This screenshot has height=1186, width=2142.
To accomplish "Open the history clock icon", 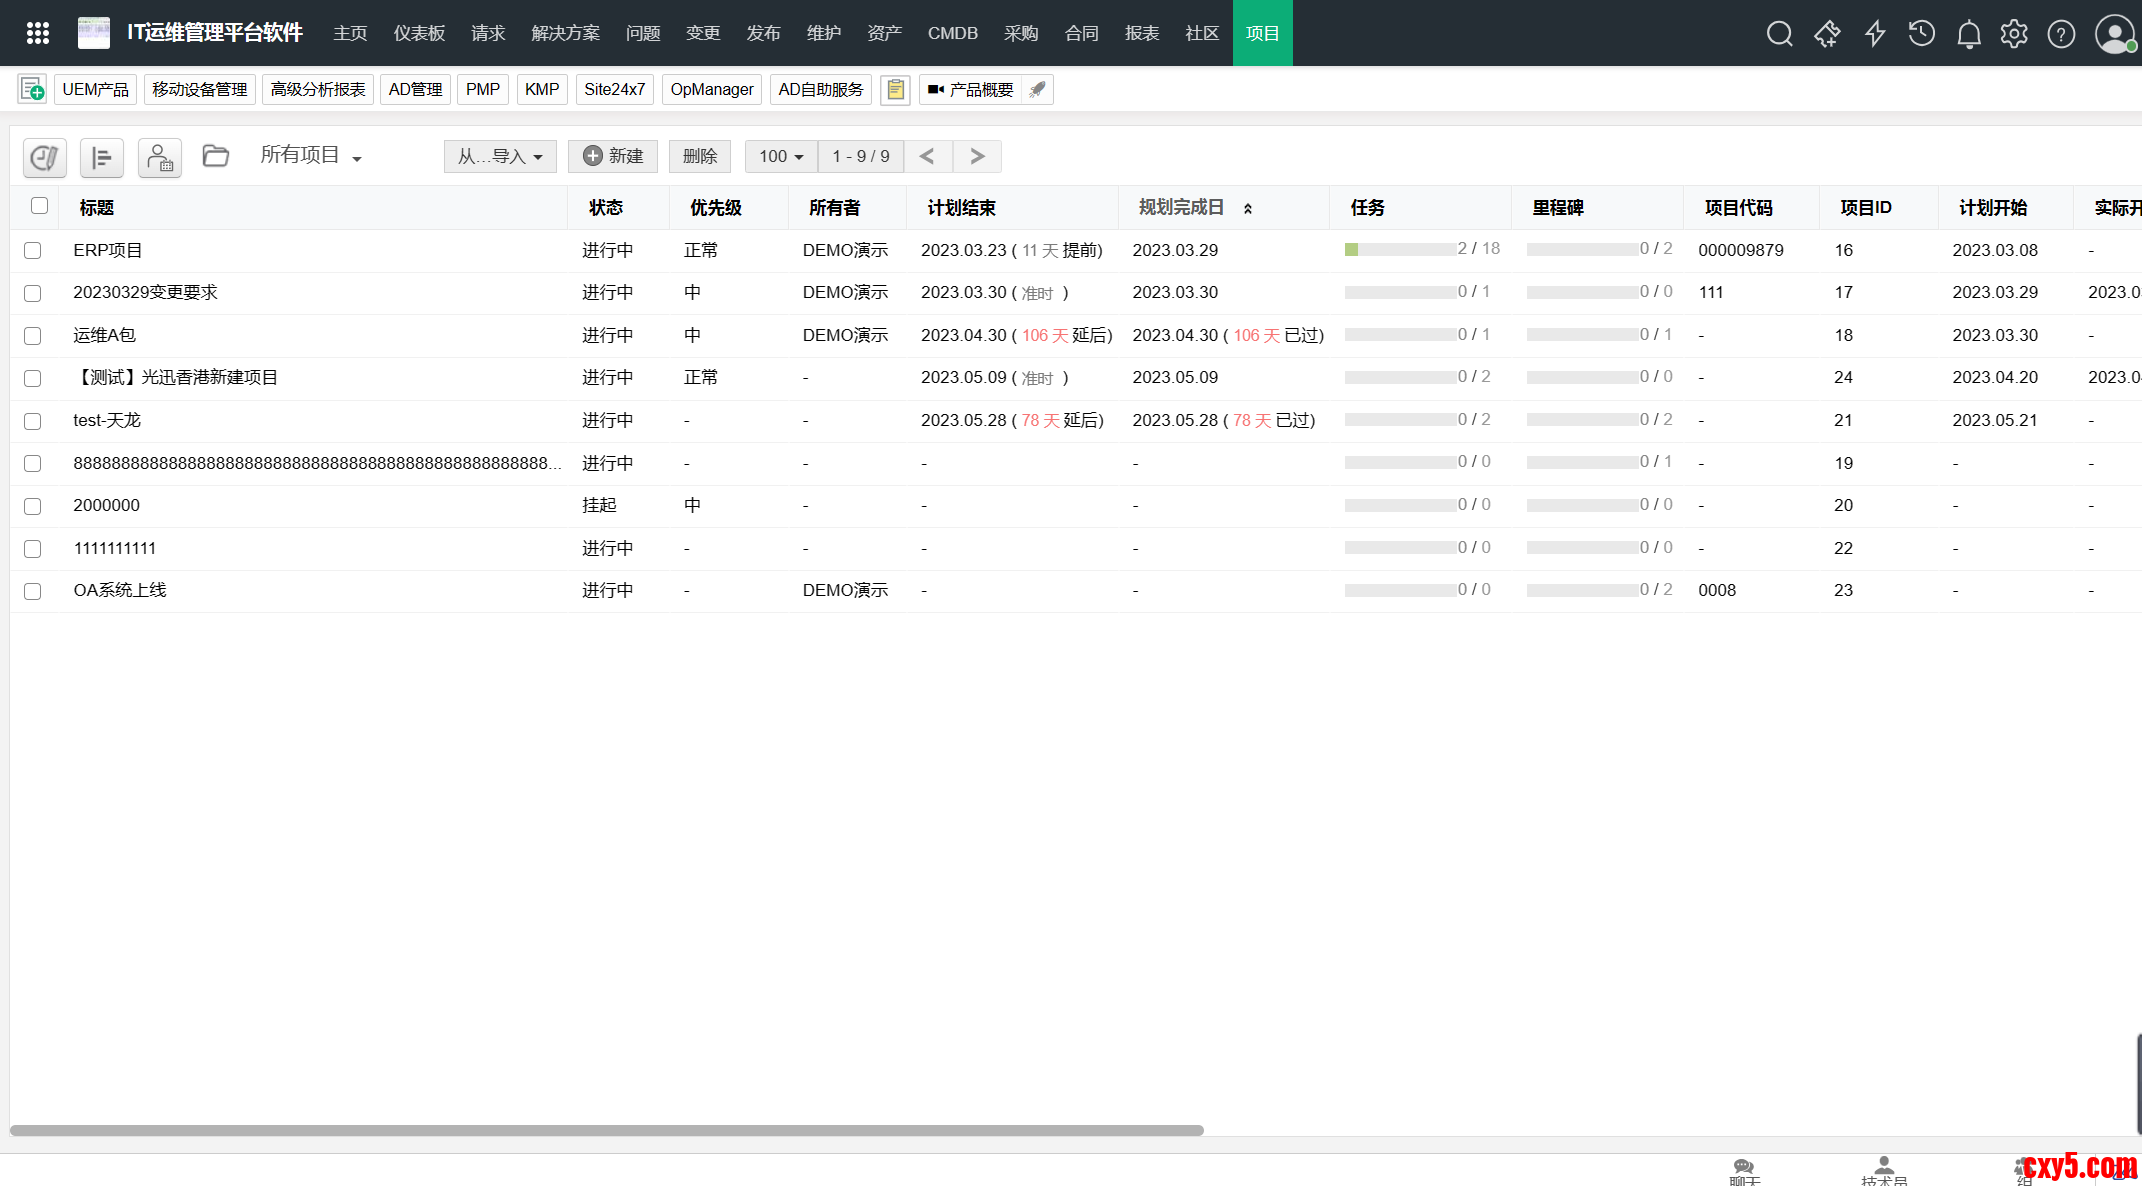I will [x=1921, y=34].
